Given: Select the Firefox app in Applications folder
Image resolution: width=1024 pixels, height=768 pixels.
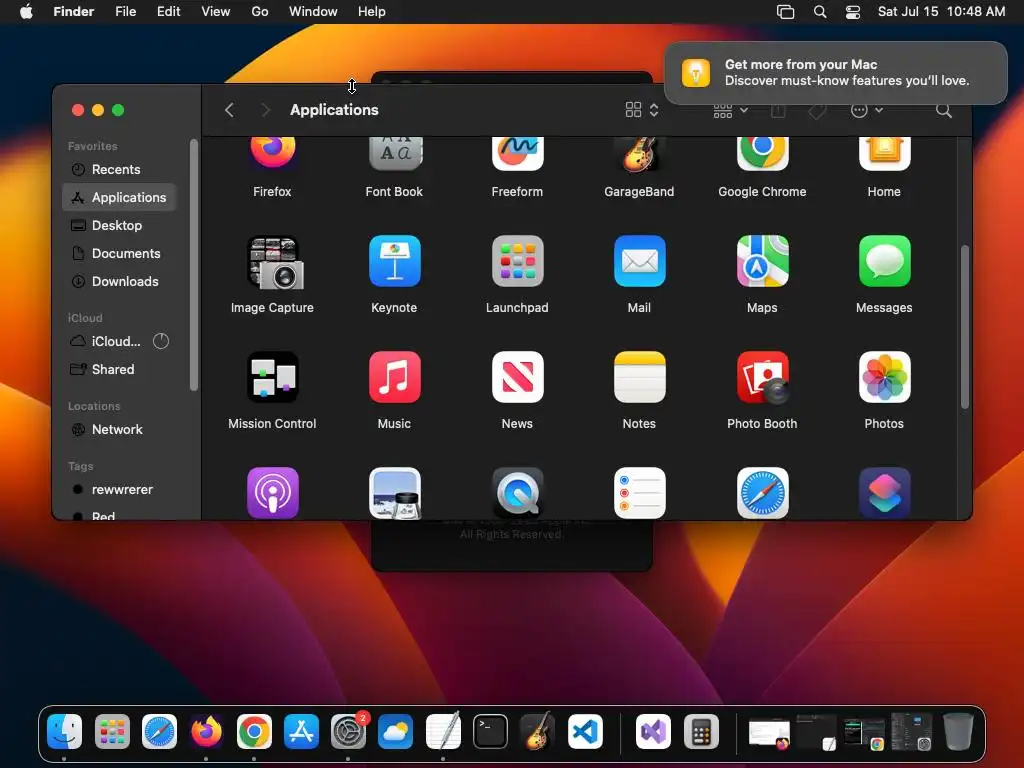Looking at the screenshot, I should tap(272, 154).
